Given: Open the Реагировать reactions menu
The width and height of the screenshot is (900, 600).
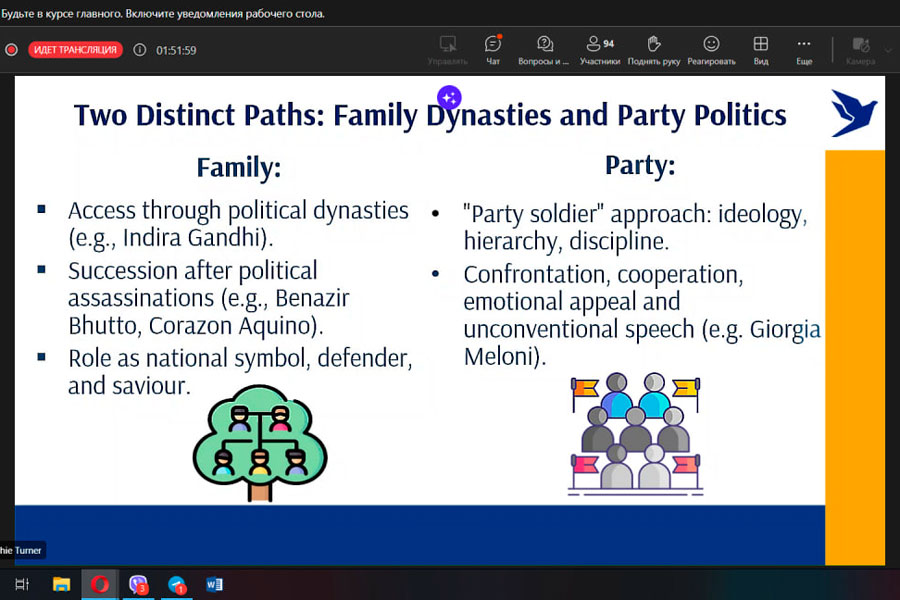Looking at the screenshot, I should pyautogui.click(x=711, y=49).
